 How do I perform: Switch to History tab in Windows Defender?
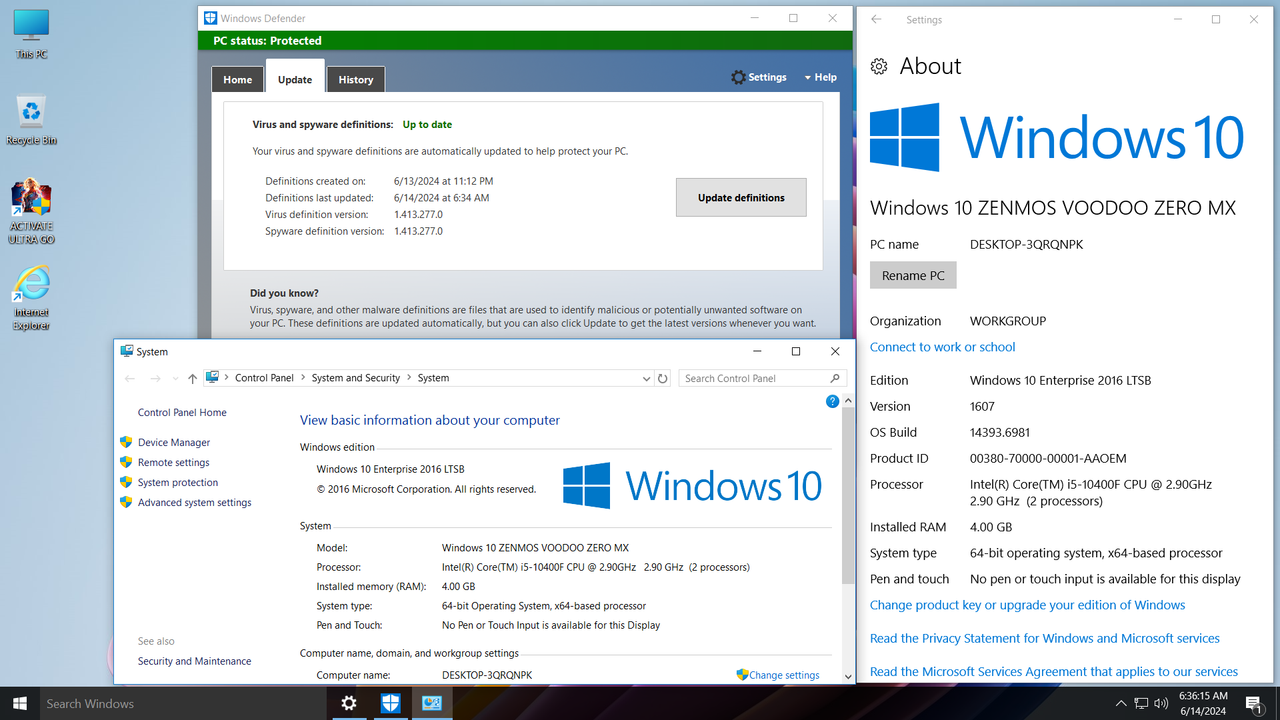tap(356, 80)
